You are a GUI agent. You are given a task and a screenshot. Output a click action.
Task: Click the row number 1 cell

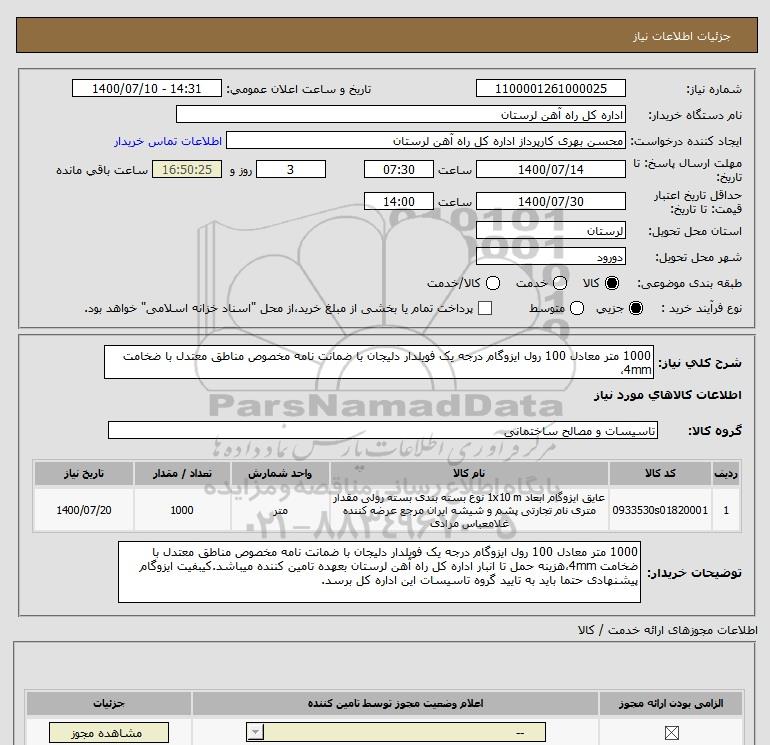coord(726,510)
